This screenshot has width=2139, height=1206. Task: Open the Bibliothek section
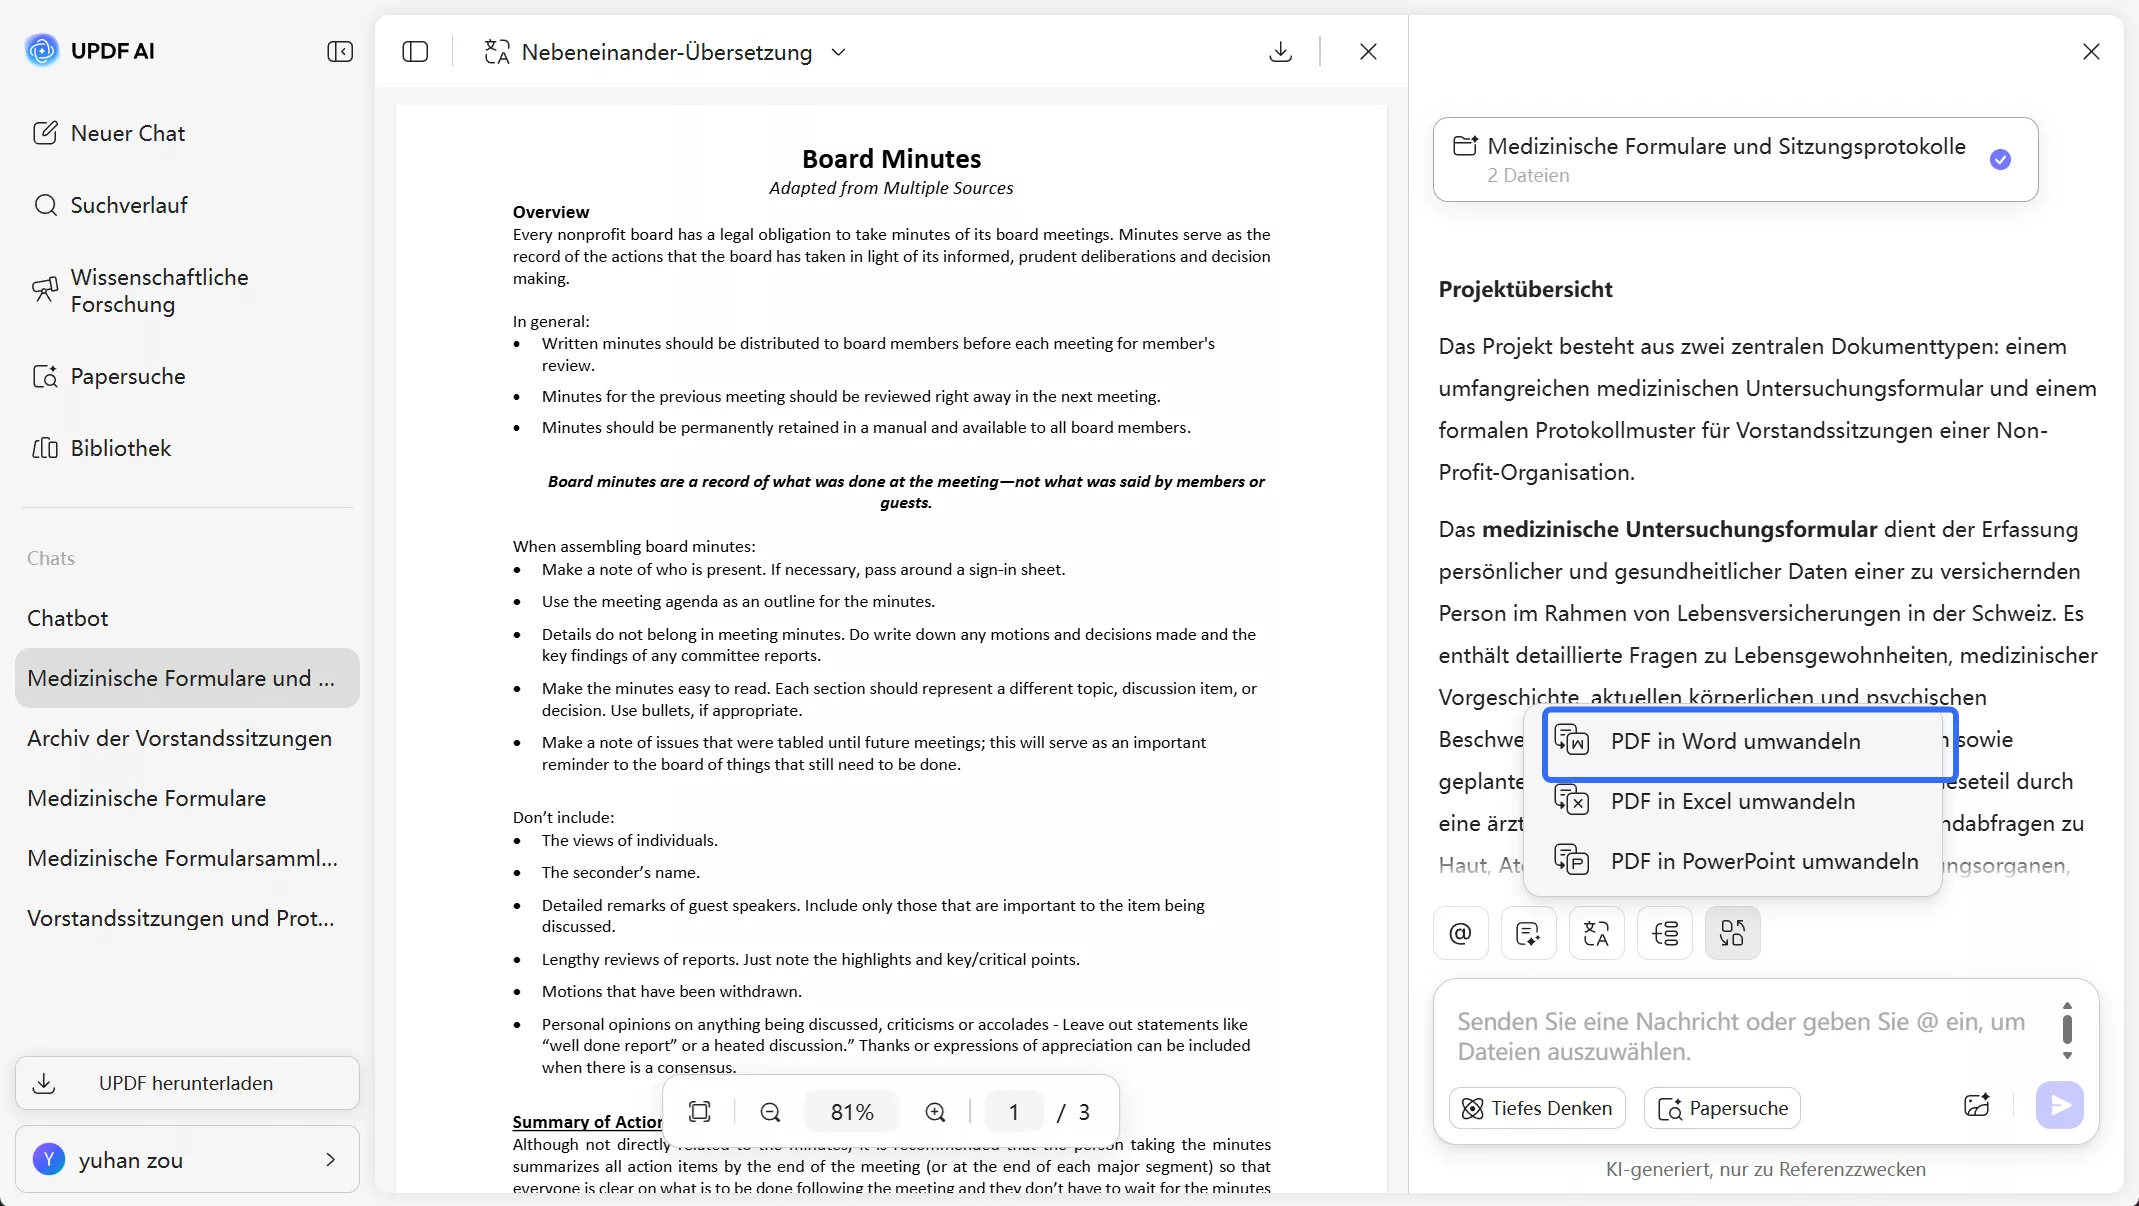click(120, 449)
